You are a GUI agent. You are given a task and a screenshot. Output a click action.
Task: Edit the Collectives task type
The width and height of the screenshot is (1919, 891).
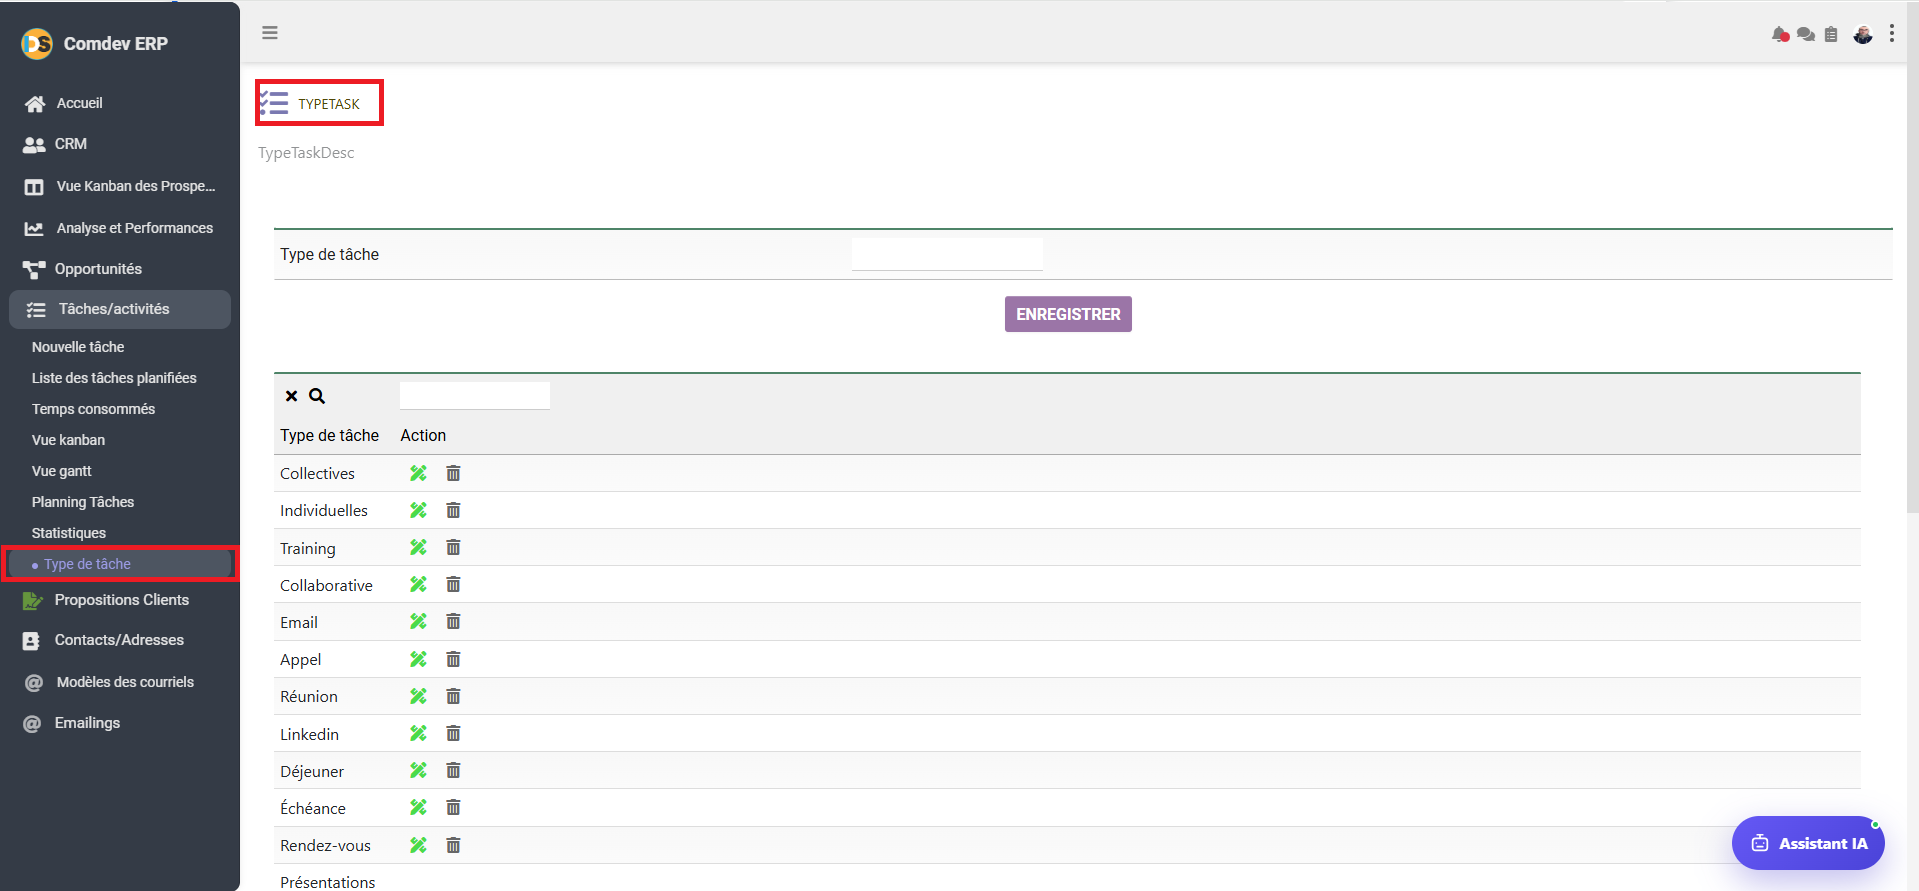(x=418, y=473)
